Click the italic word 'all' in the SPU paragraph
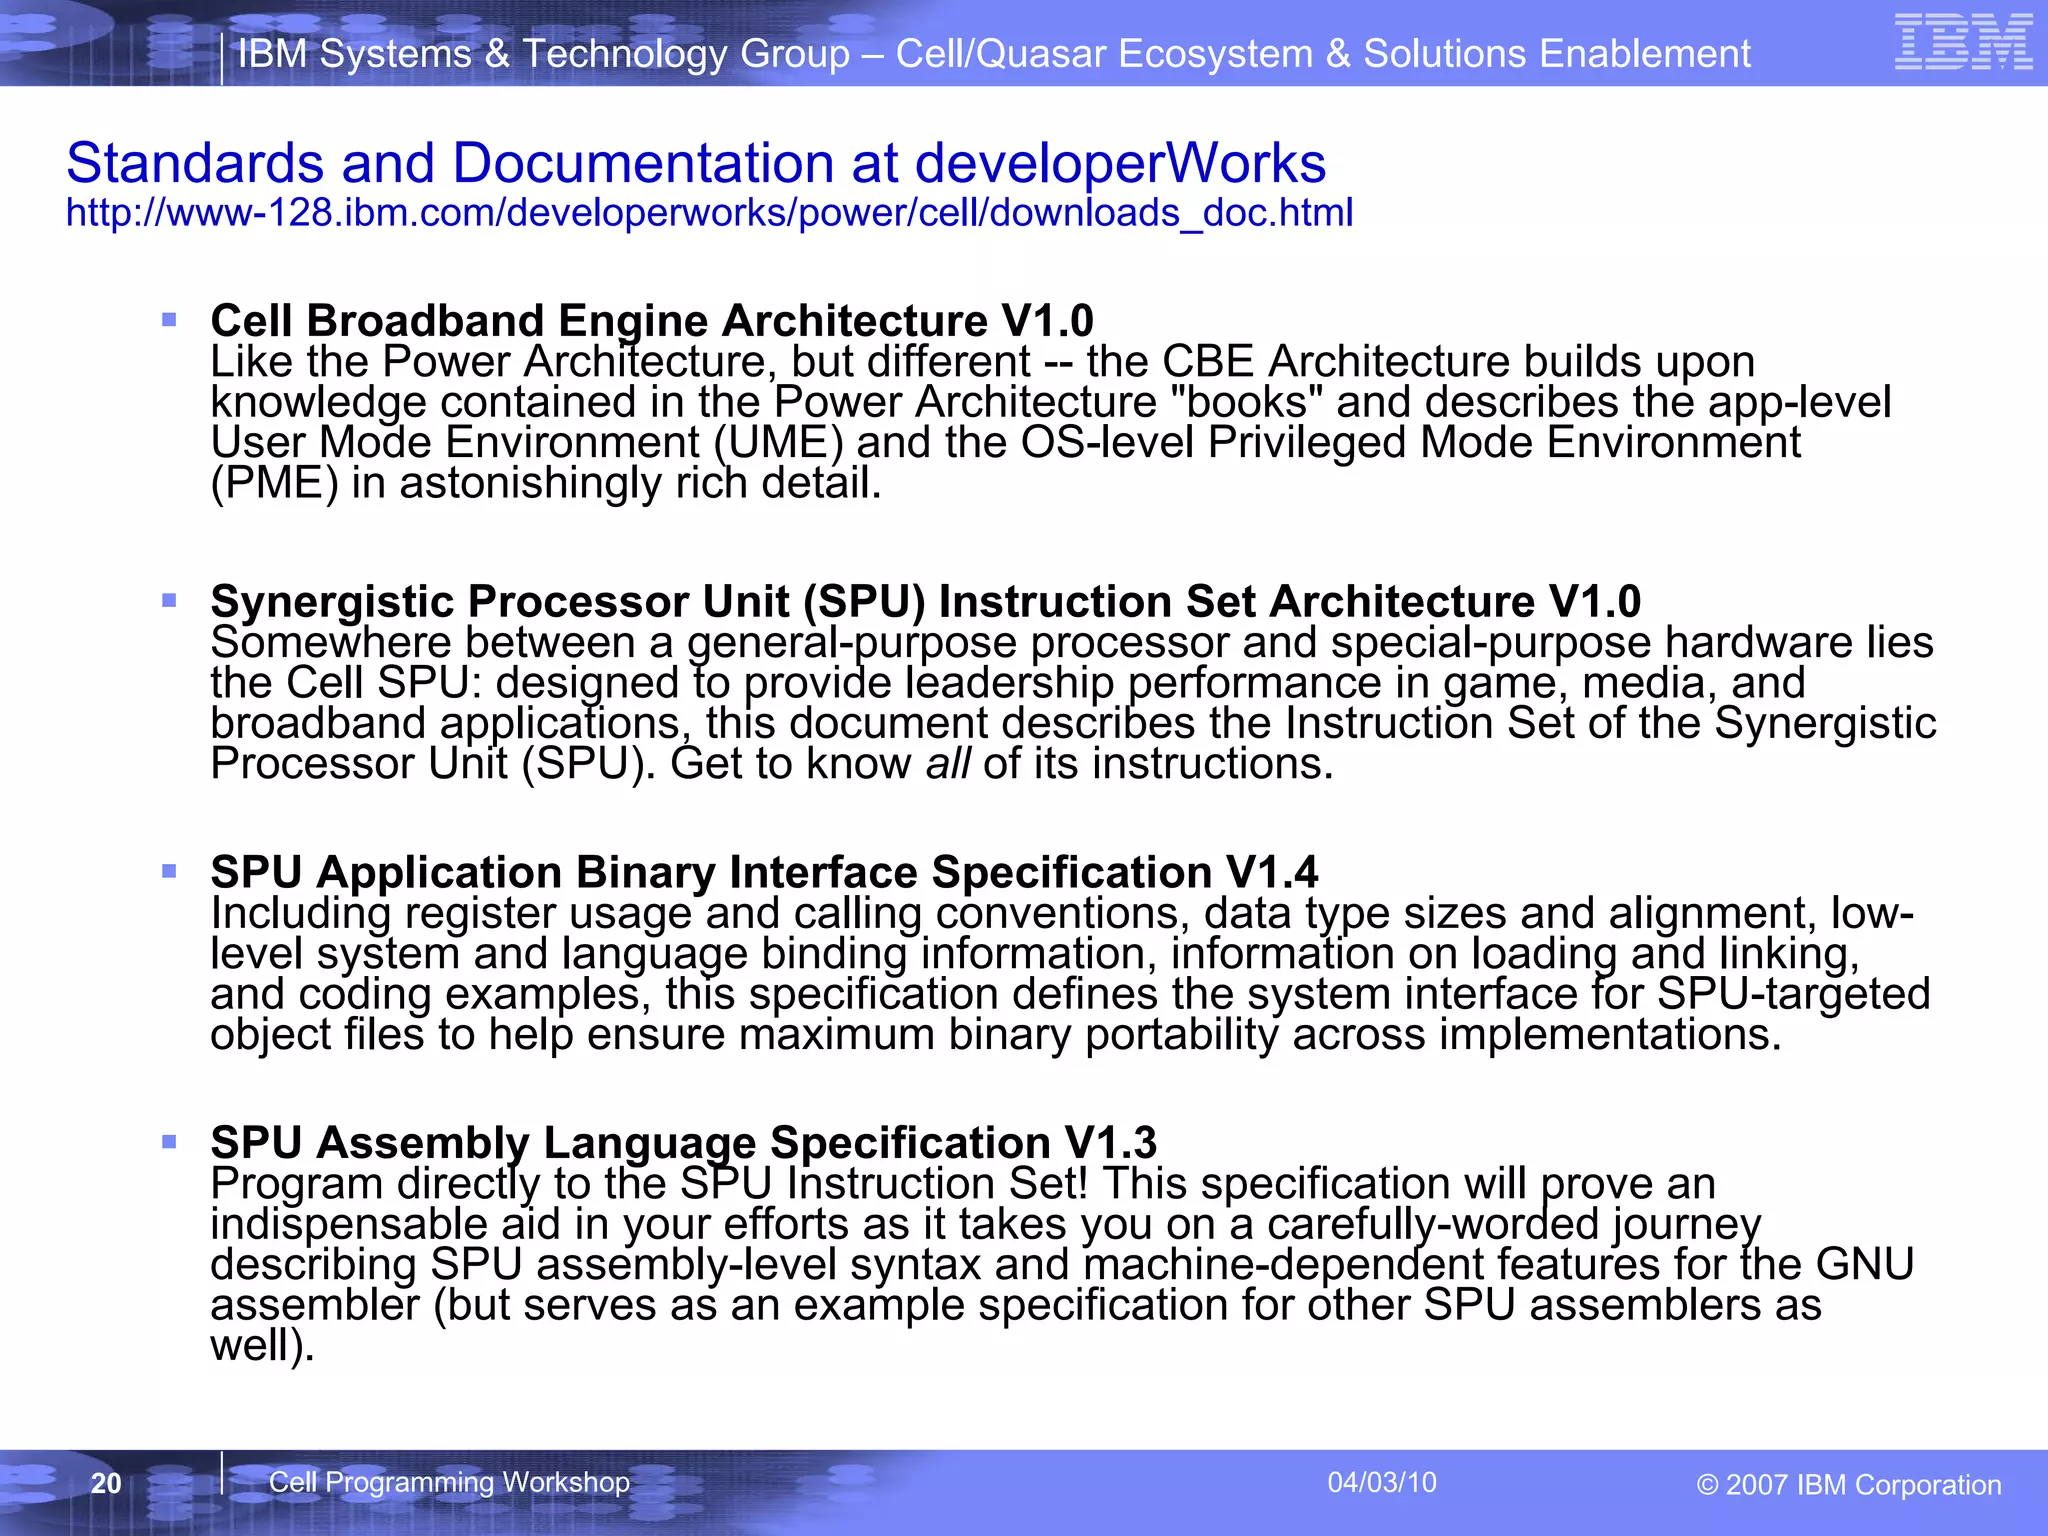Screen dimensions: 2048x1536 pyautogui.click(x=947, y=764)
